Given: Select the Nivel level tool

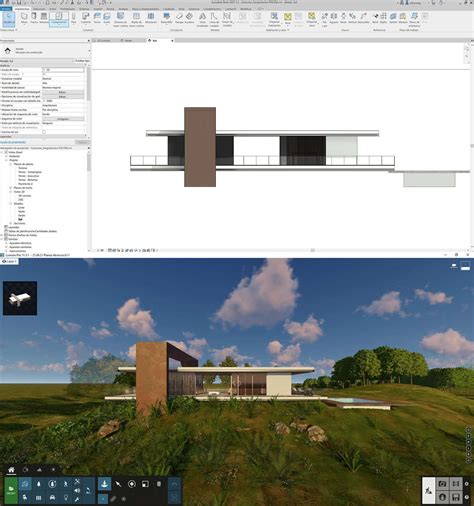Looking at the screenshot, I should tap(375, 18).
